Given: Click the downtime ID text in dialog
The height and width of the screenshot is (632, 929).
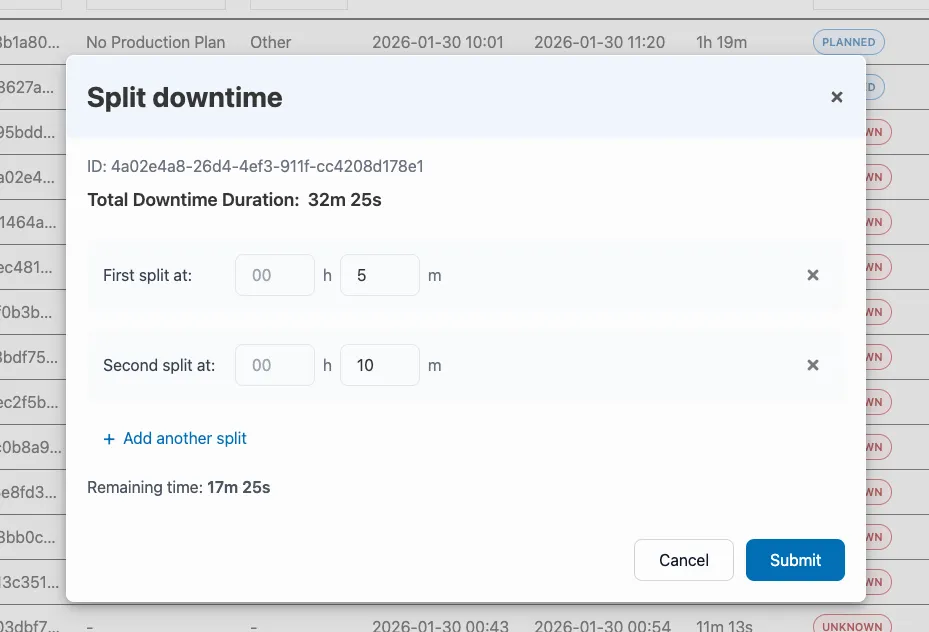Looking at the screenshot, I should pyautogui.click(x=255, y=166).
